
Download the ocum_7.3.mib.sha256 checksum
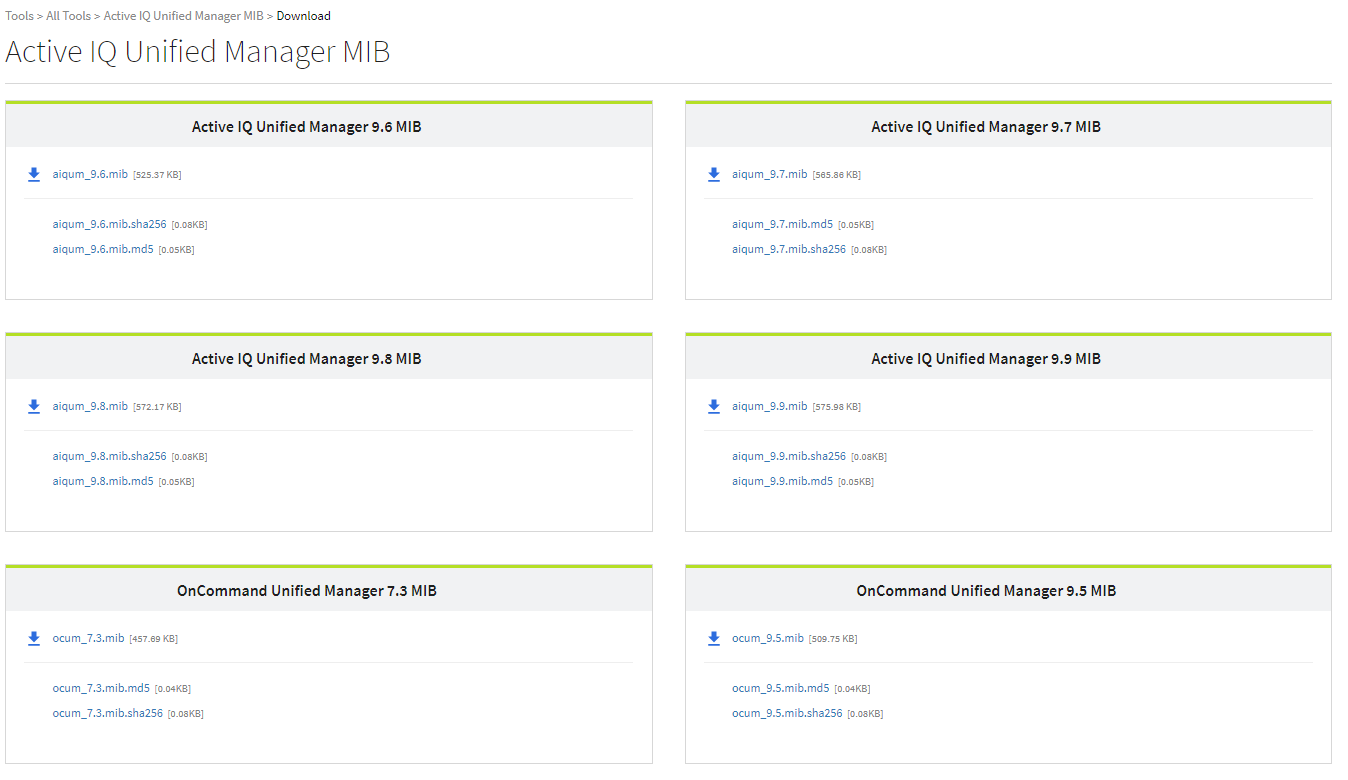coord(107,713)
